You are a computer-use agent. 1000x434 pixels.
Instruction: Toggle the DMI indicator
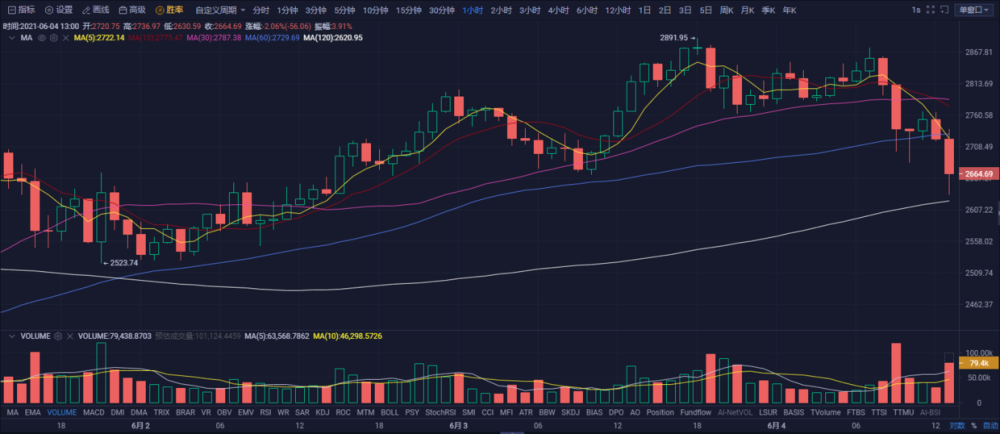117,412
